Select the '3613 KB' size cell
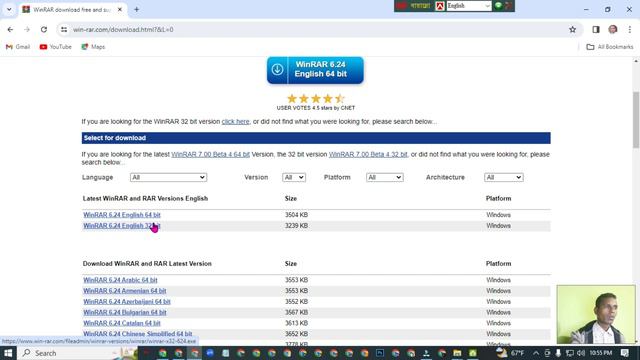The image size is (640, 360). coord(296,323)
